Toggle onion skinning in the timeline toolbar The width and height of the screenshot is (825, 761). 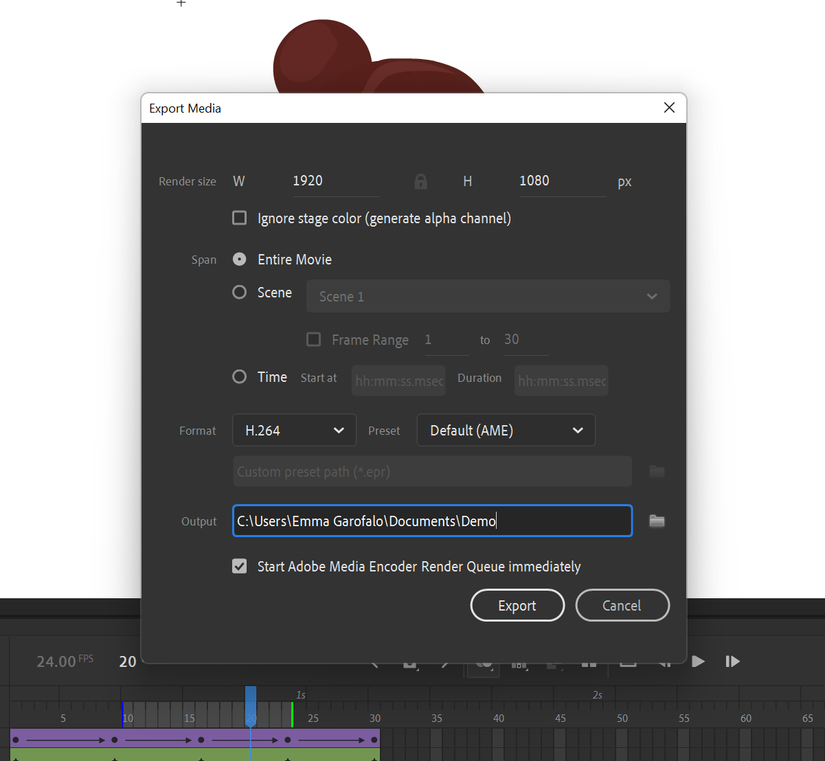tap(483, 661)
